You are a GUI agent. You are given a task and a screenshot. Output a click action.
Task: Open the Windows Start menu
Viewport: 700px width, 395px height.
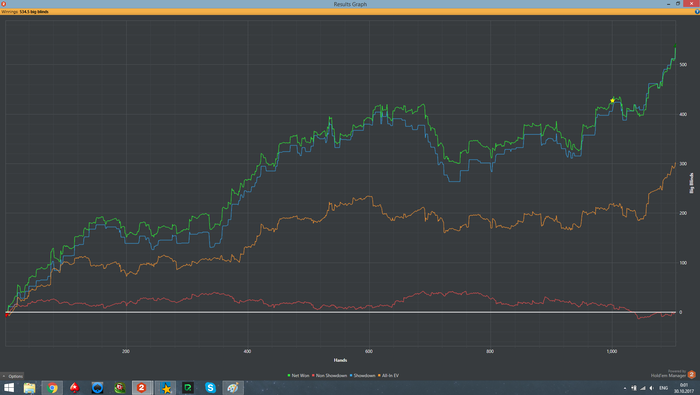[9, 388]
